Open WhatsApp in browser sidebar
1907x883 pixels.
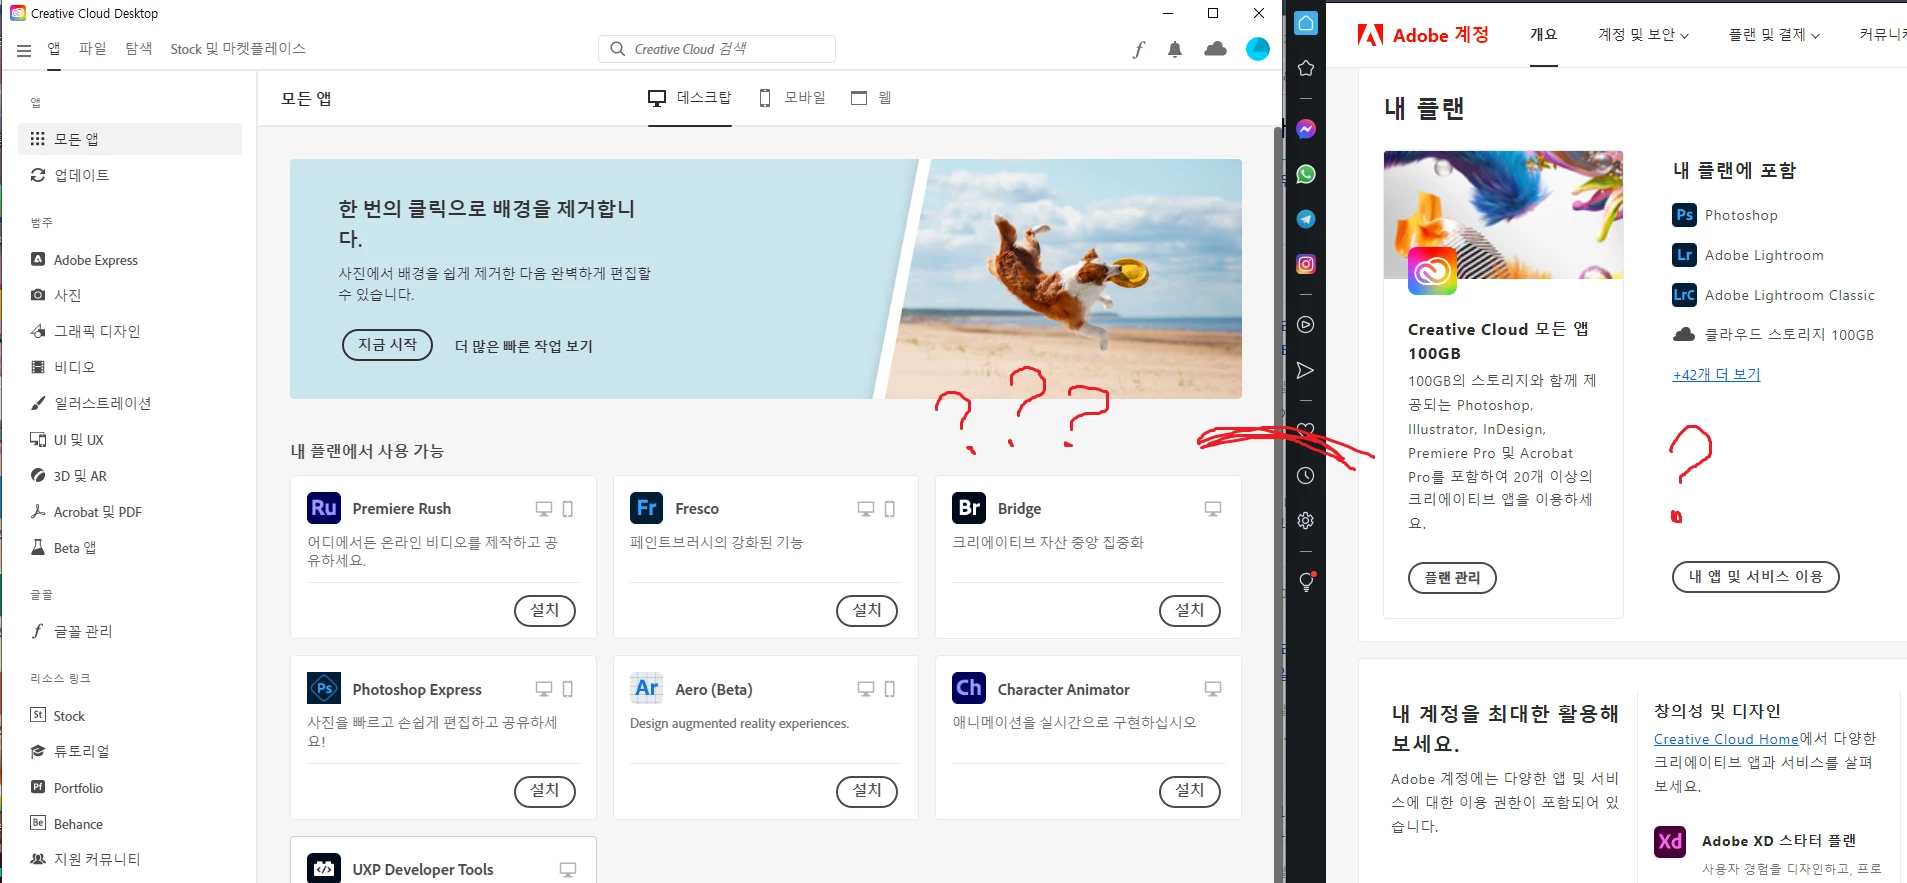pyautogui.click(x=1306, y=174)
